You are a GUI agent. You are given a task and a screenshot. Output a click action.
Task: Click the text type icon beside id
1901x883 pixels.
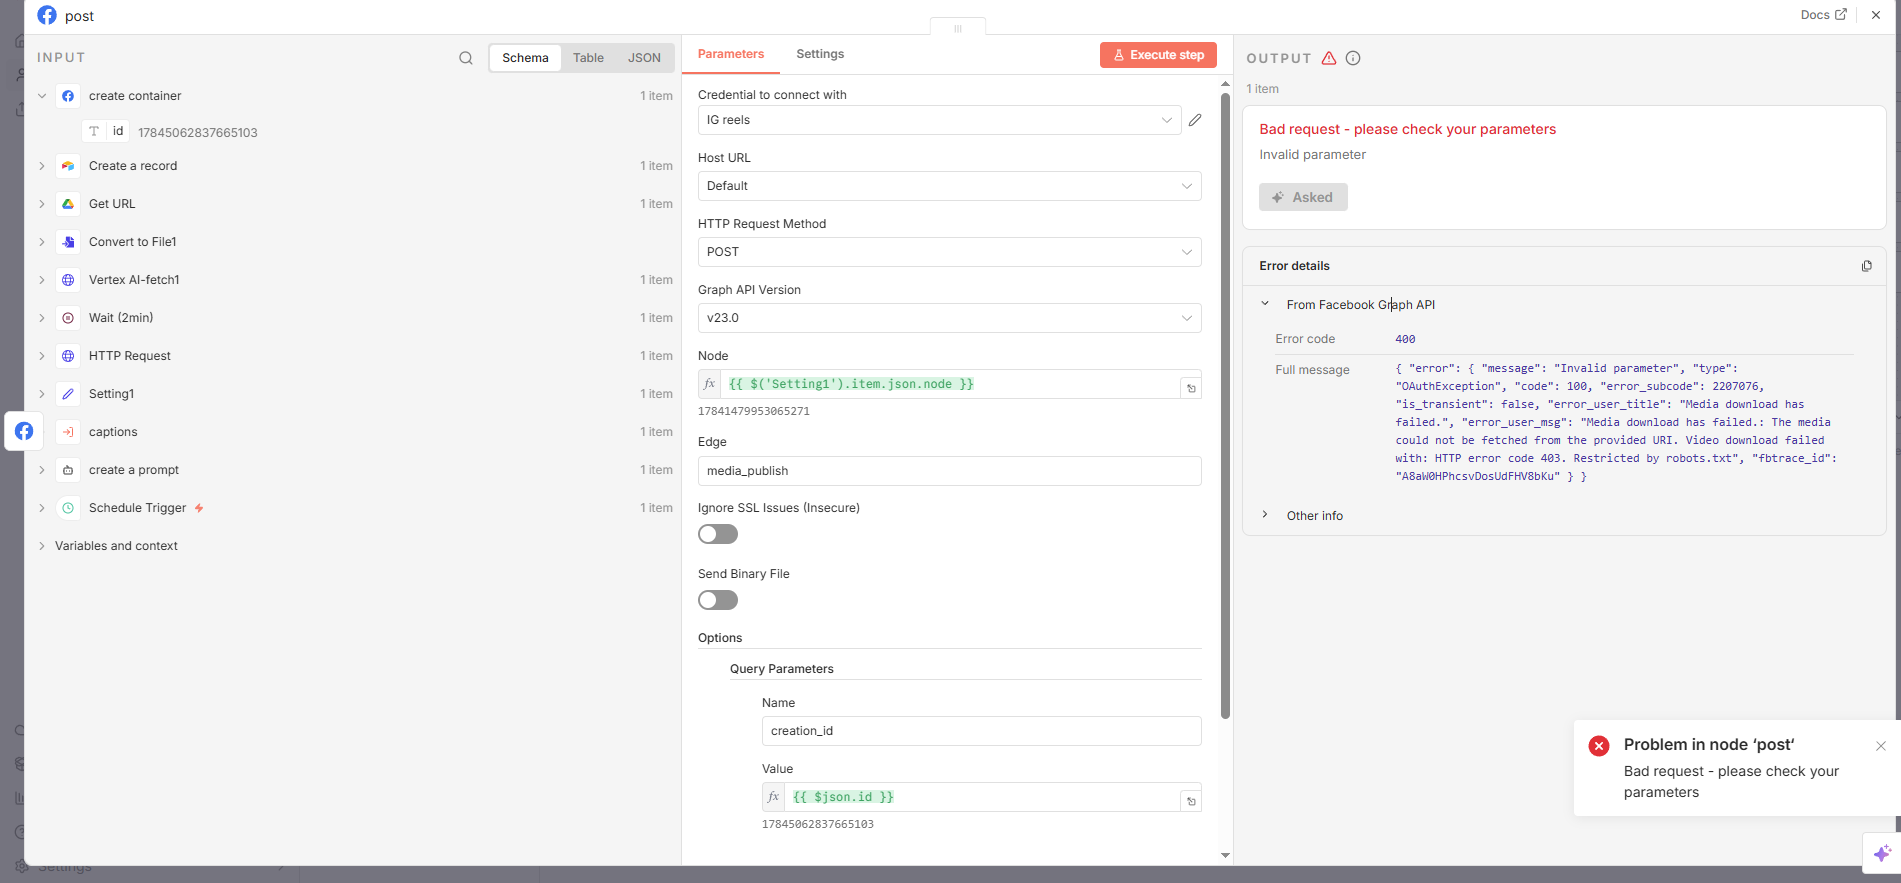(94, 131)
